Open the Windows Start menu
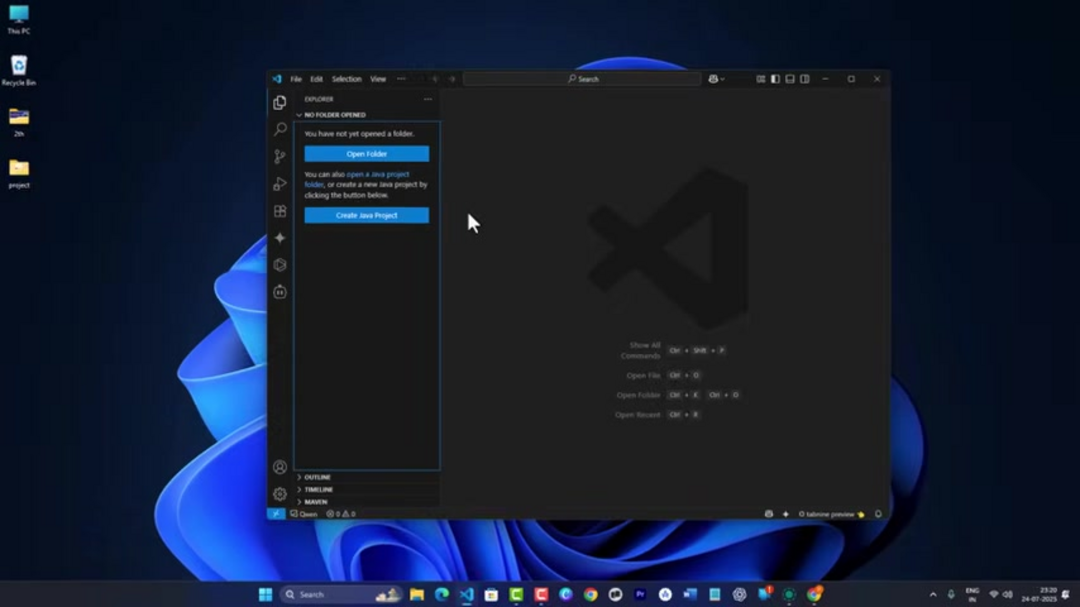 coord(265,594)
